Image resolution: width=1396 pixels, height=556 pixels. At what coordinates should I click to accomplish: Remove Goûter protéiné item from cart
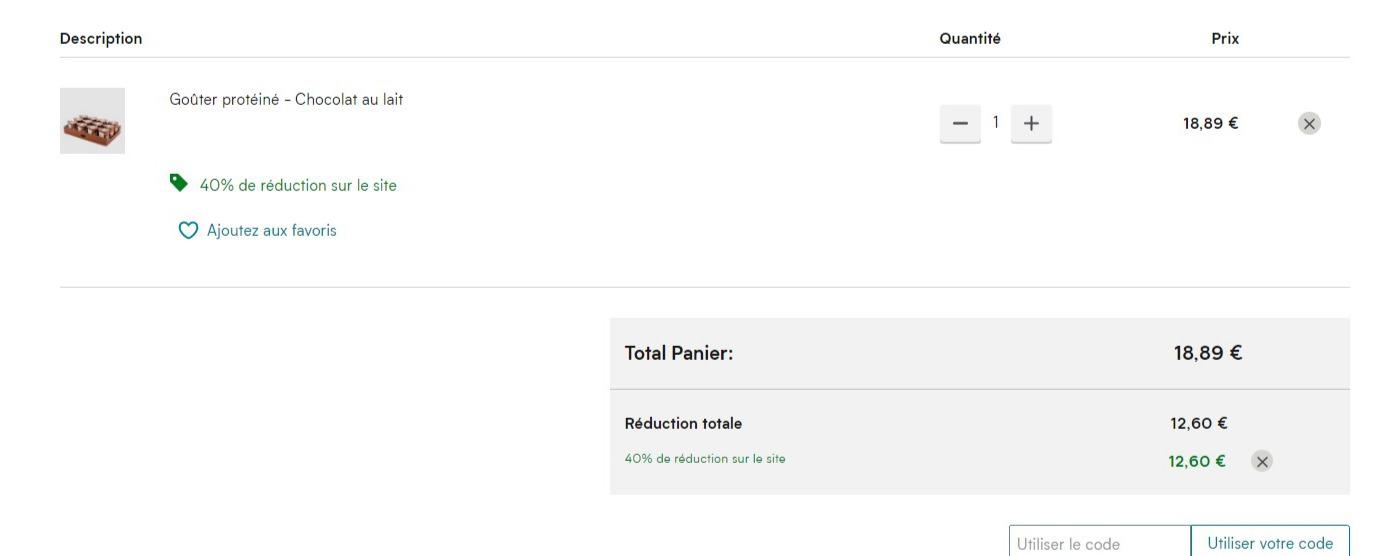tap(1309, 123)
